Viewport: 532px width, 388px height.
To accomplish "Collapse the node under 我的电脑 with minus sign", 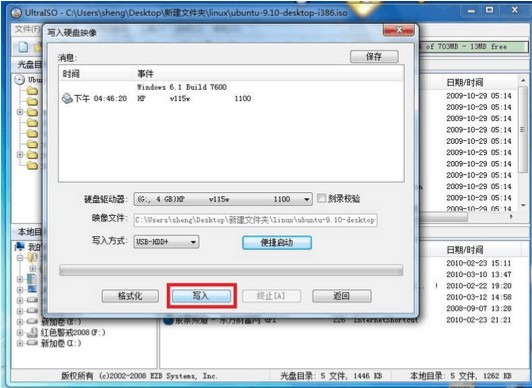I will tap(20, 258).
